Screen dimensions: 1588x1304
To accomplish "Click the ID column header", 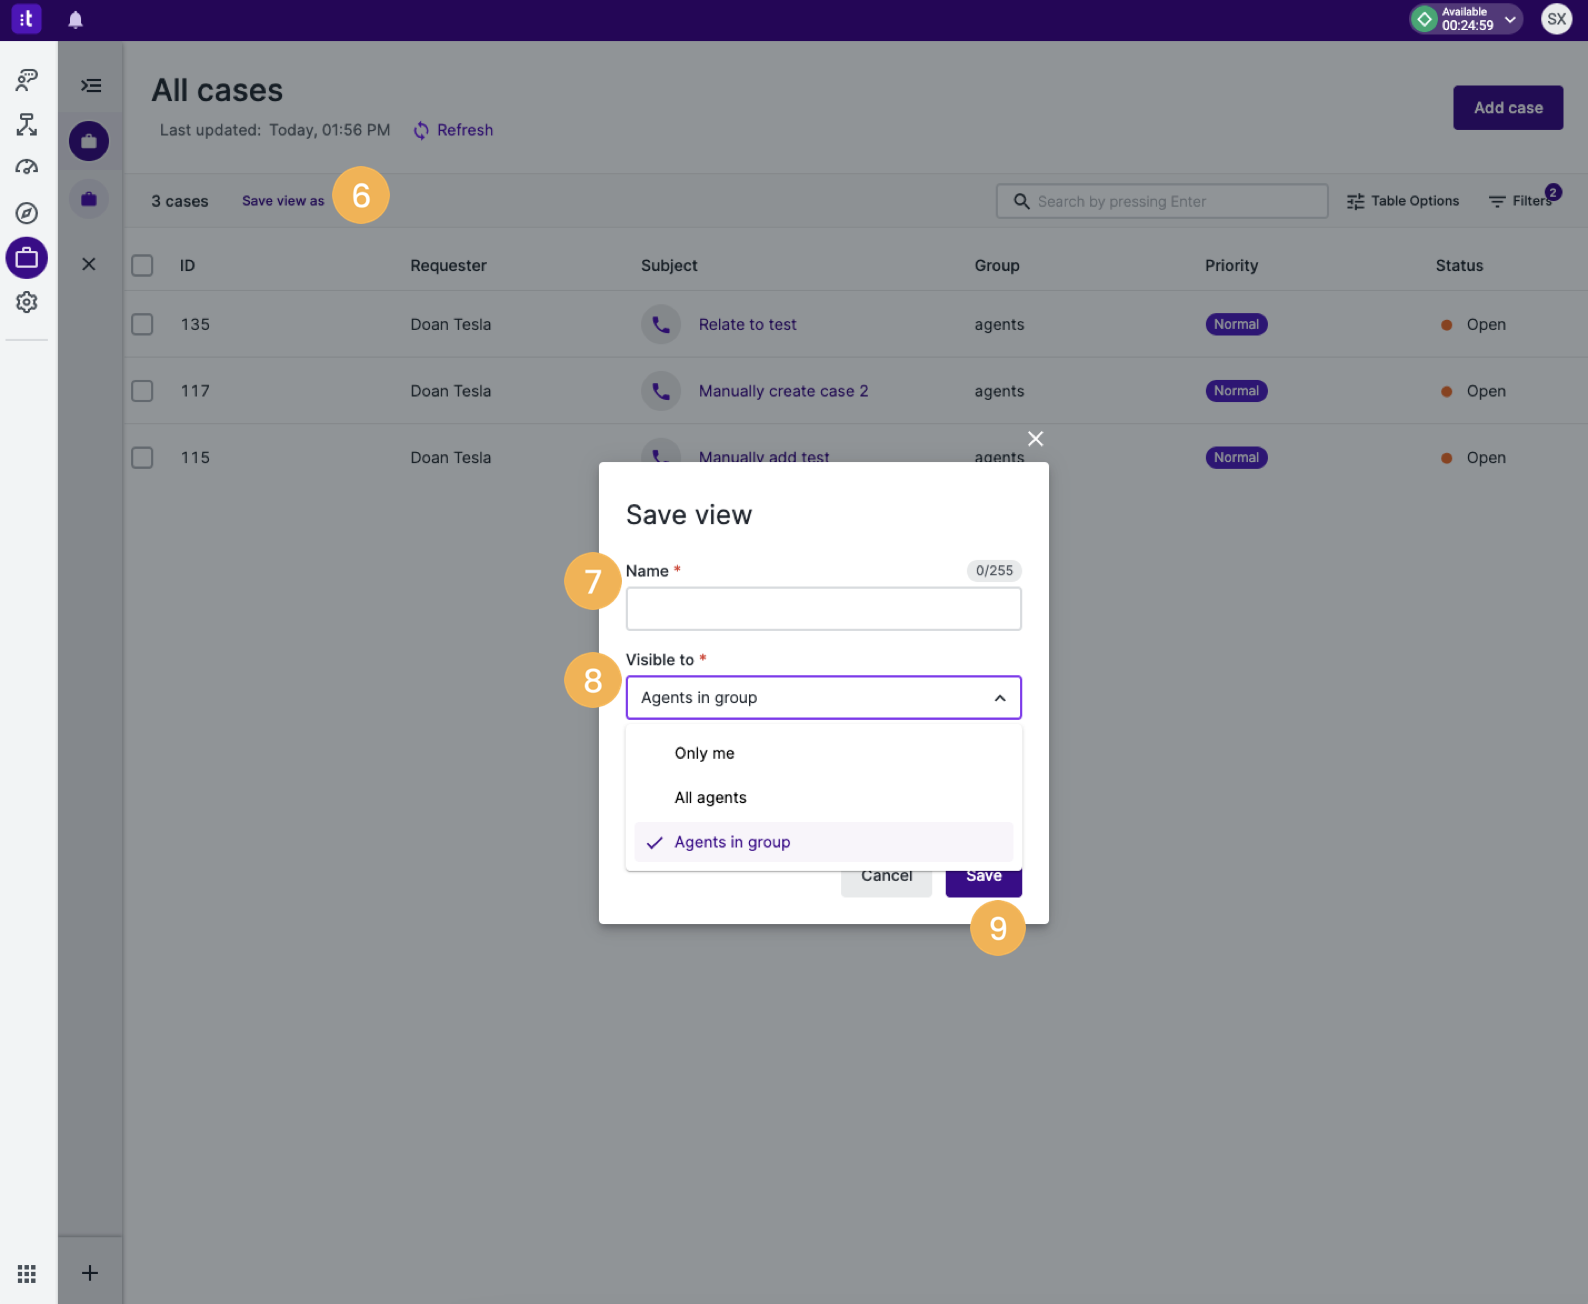I will click(x=187, y=265).
